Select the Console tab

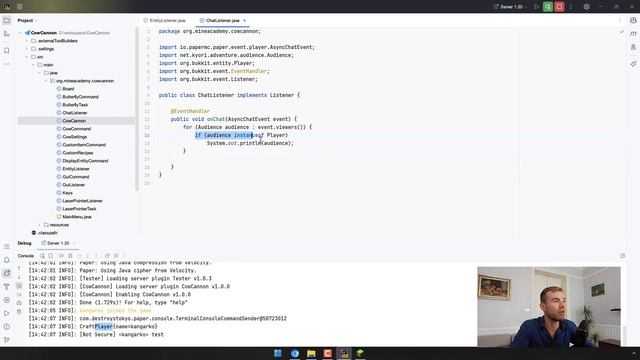(26, 256)
